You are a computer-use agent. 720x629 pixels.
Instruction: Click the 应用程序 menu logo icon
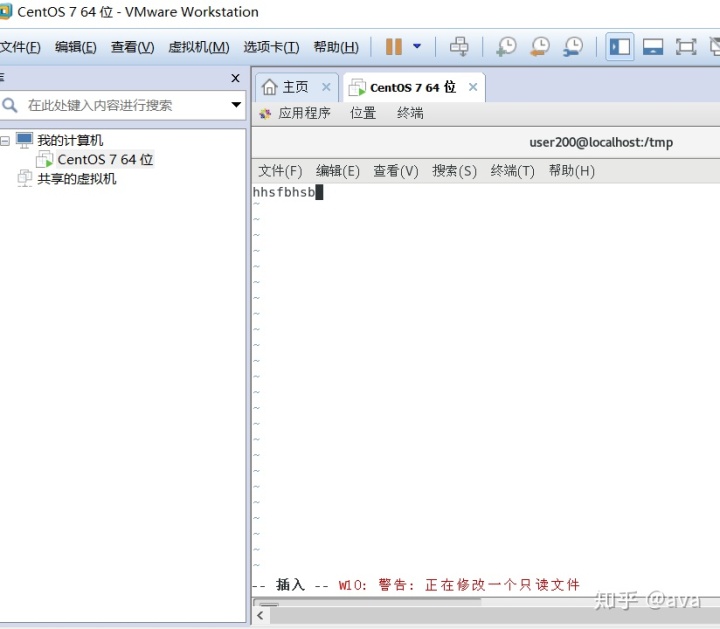coord(265,113)
